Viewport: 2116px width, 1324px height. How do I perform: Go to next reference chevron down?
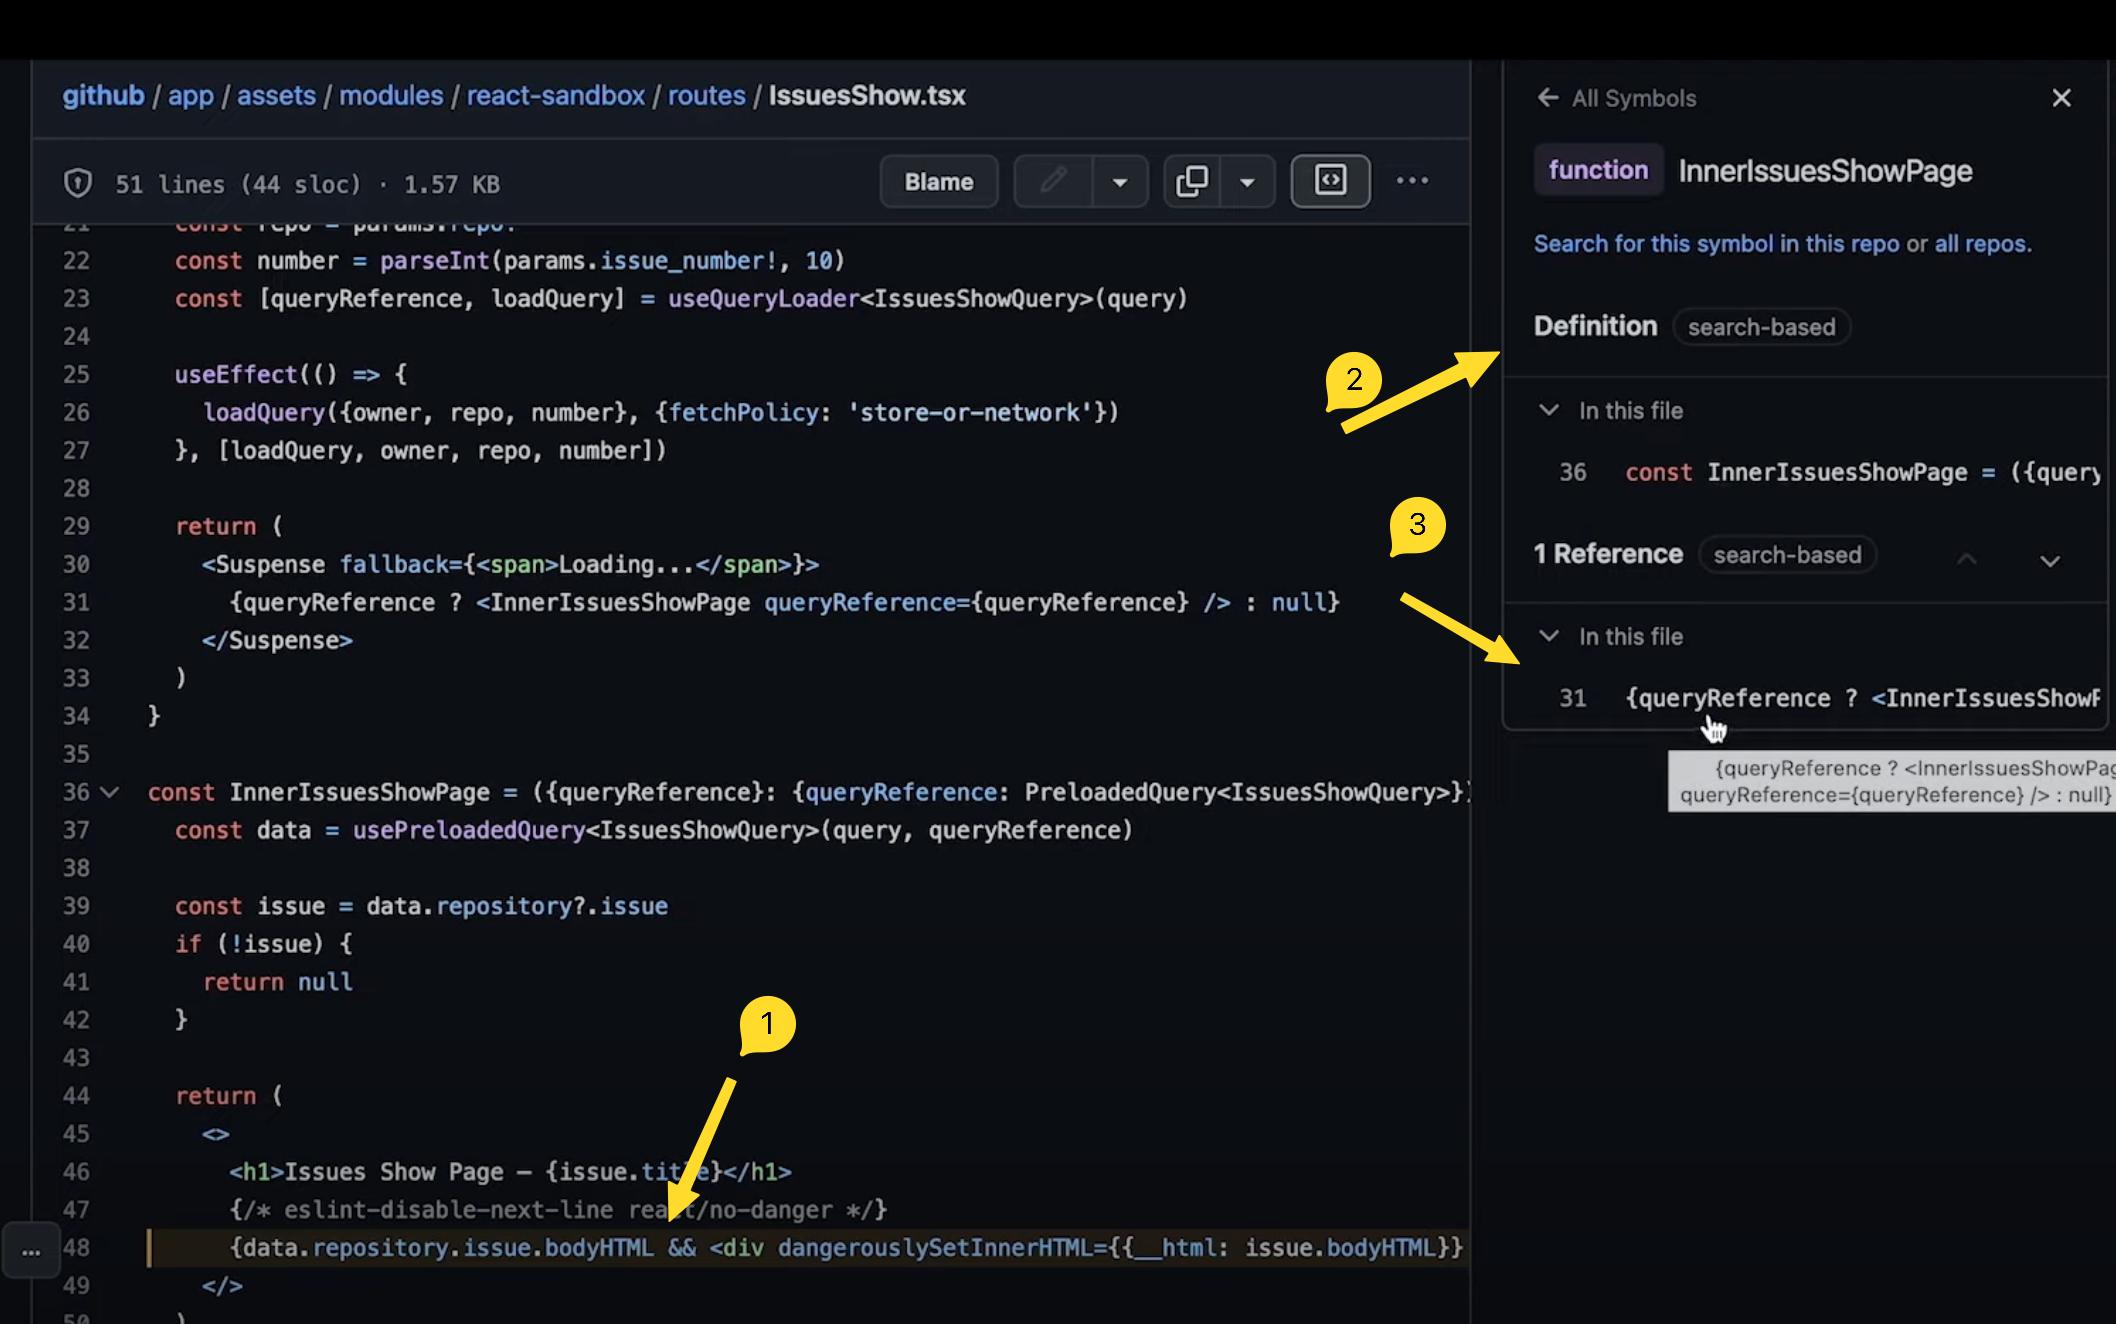pyautogui.click(x=2049, y=561)
